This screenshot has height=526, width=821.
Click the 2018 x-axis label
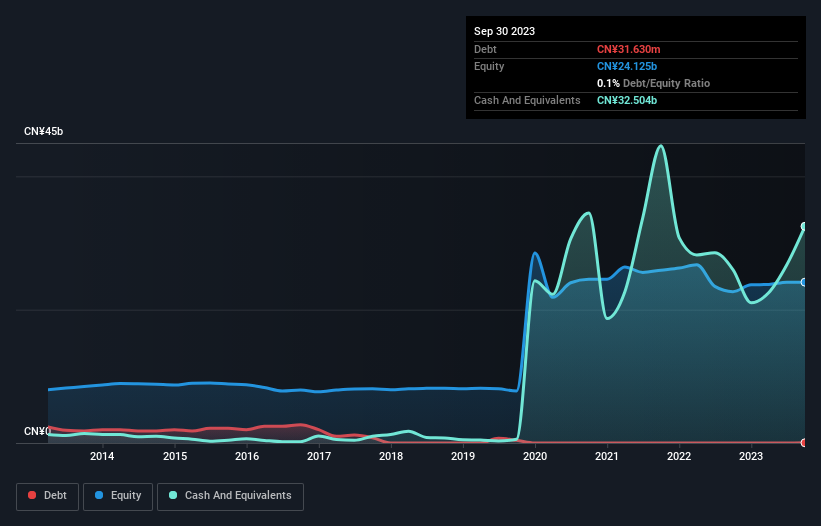[391, 456]
